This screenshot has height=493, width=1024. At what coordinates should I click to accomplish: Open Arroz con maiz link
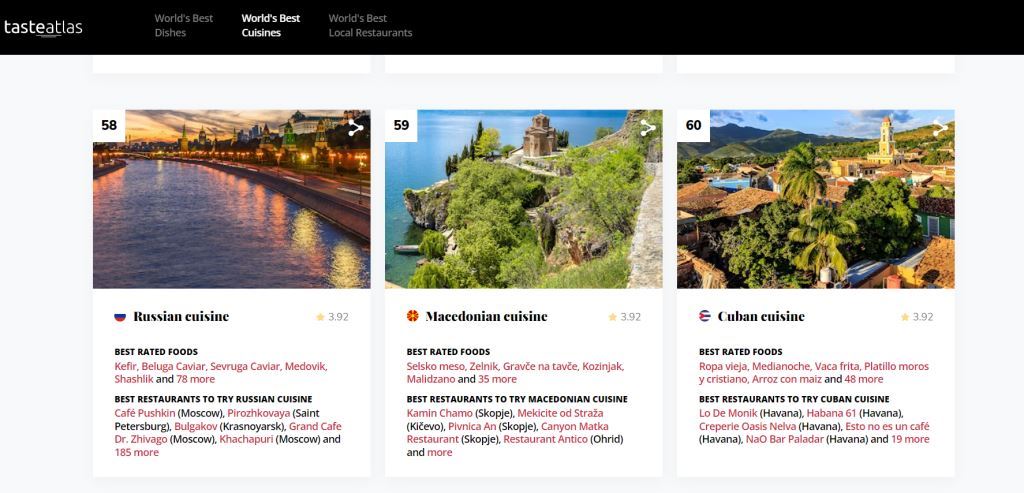coord(786,379)
